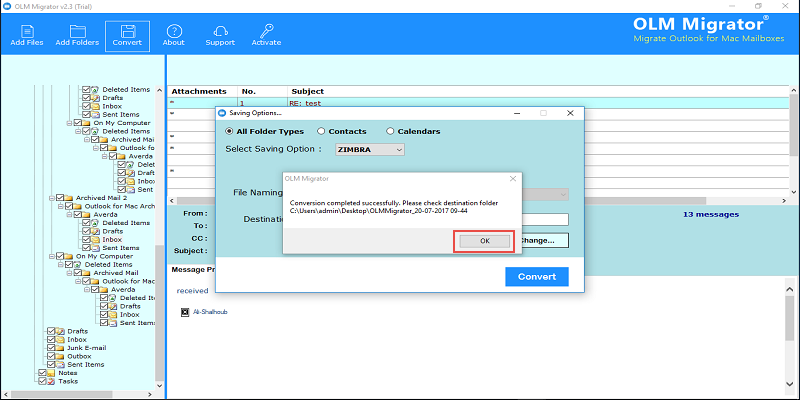Click the '13 messages' count text

click(x=711, y=214)
